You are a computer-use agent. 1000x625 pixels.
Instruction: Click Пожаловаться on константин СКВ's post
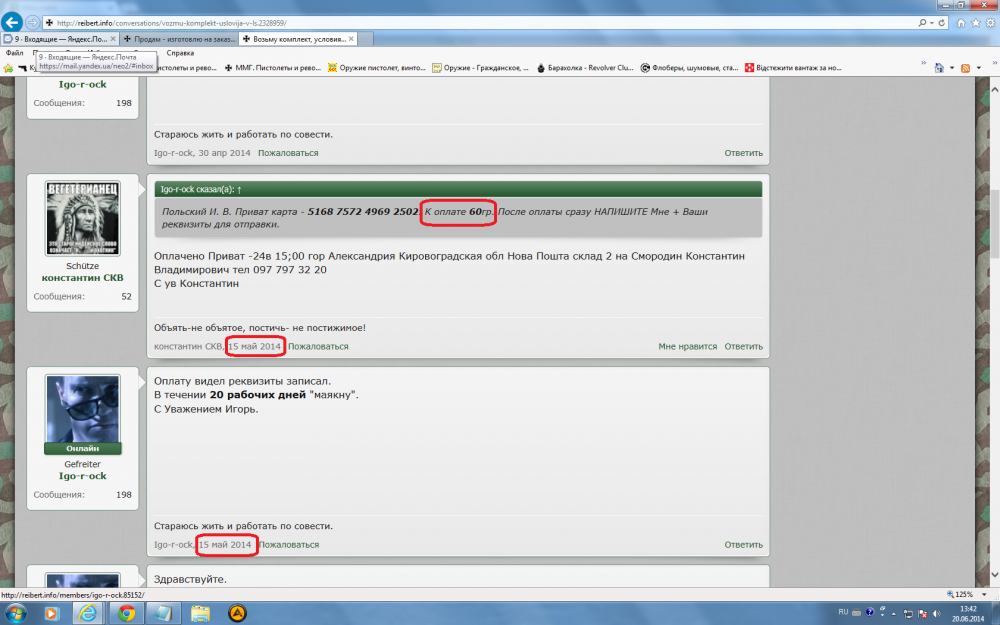tap(318, 346)
